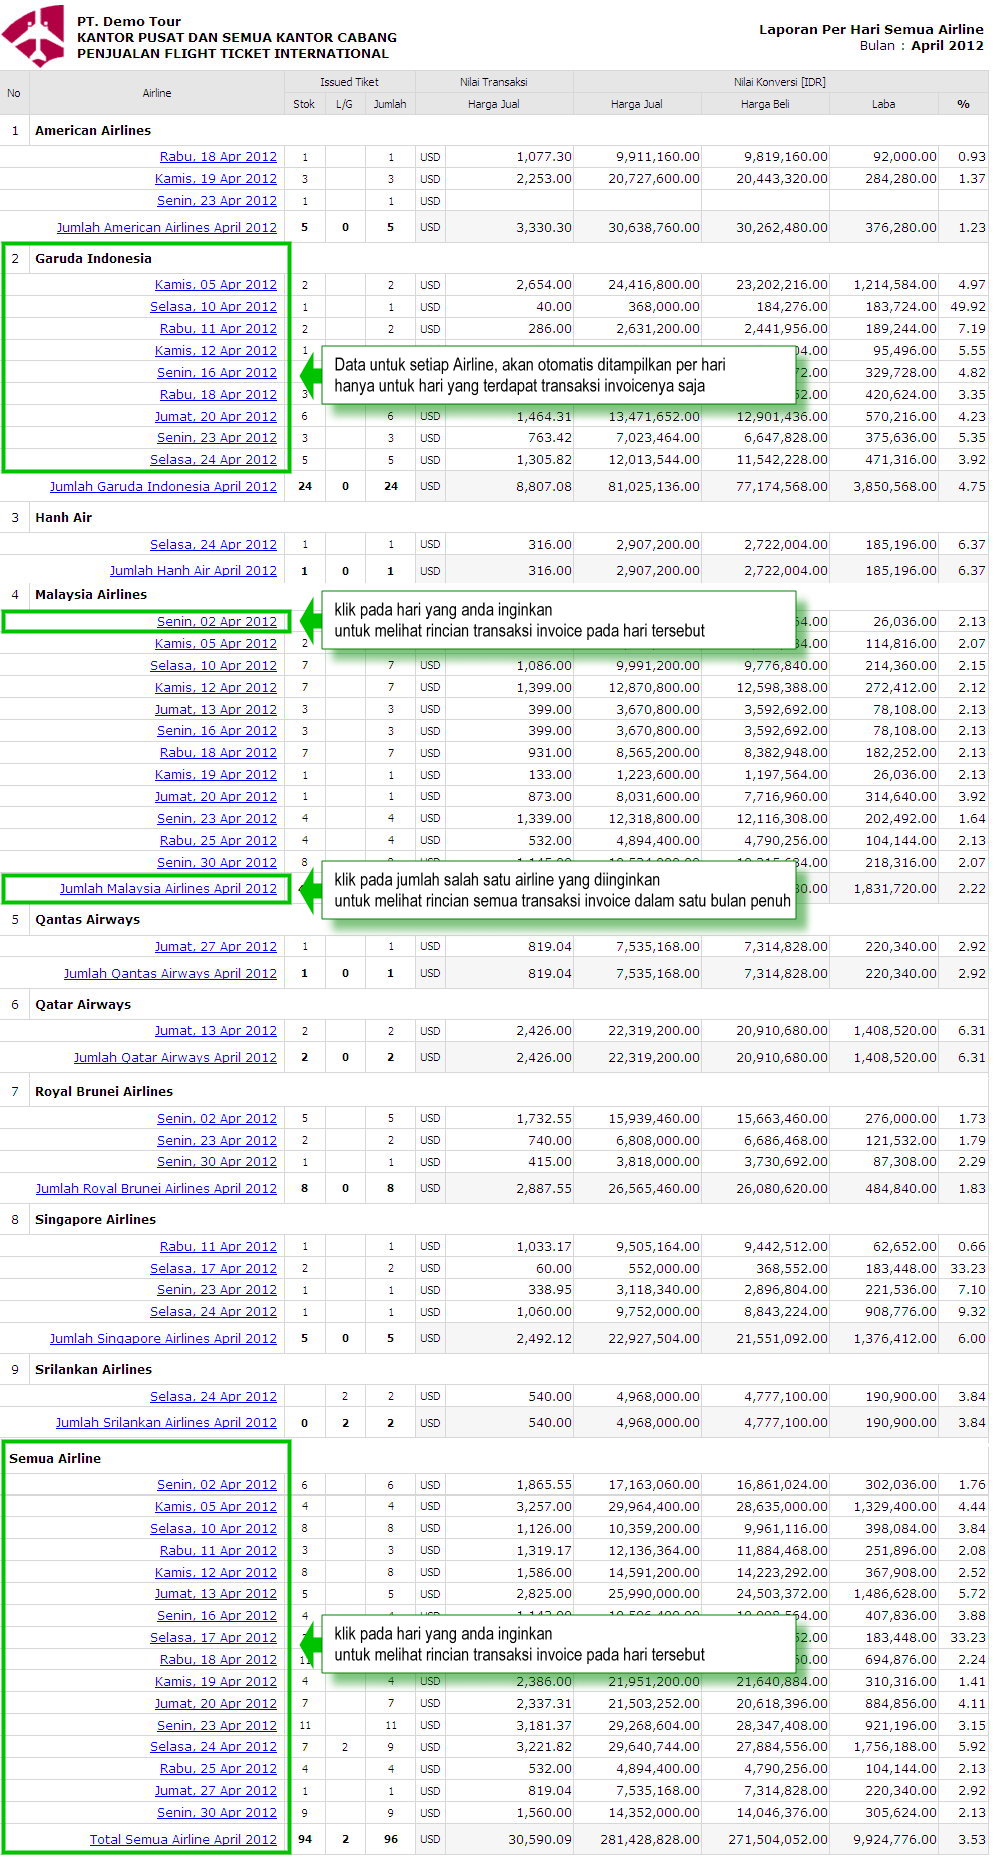Open Kamis, 05 Apr 2012 under Malaysia Airlines
The height and width of the screenshot is (1857, 994).
click(x=216, y=644)
